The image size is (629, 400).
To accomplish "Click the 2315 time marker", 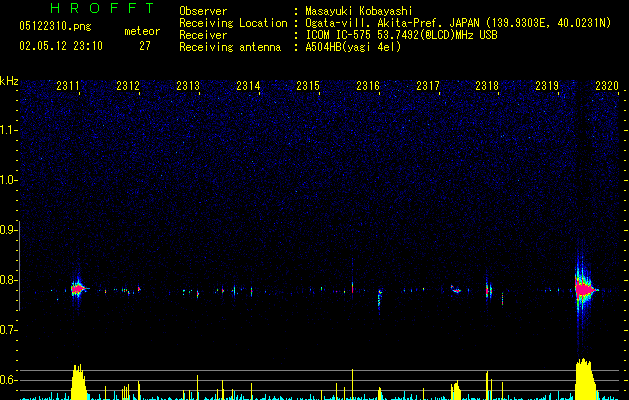I will 308,85.
